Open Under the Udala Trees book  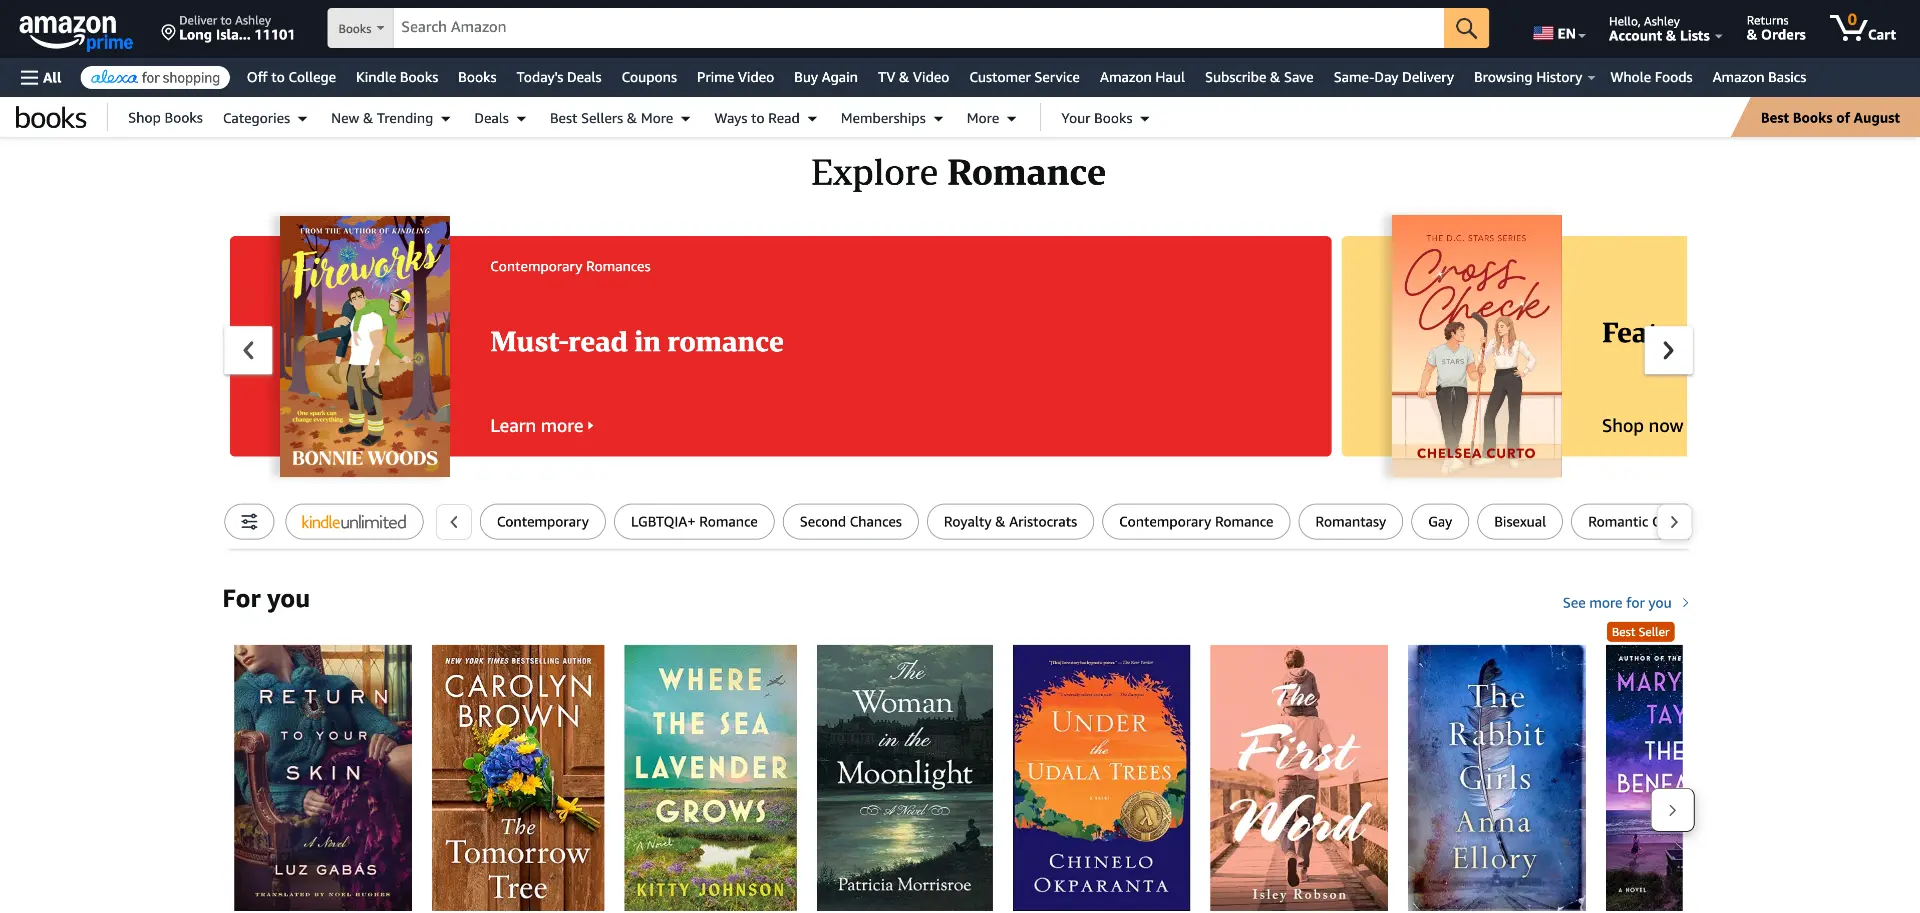(x=1101, y=778)
